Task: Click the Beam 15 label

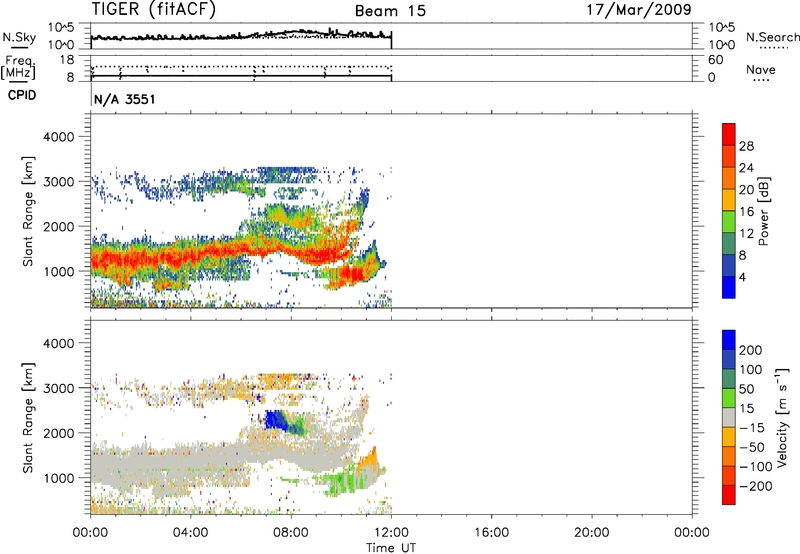Action: click(x=390, y=11)
